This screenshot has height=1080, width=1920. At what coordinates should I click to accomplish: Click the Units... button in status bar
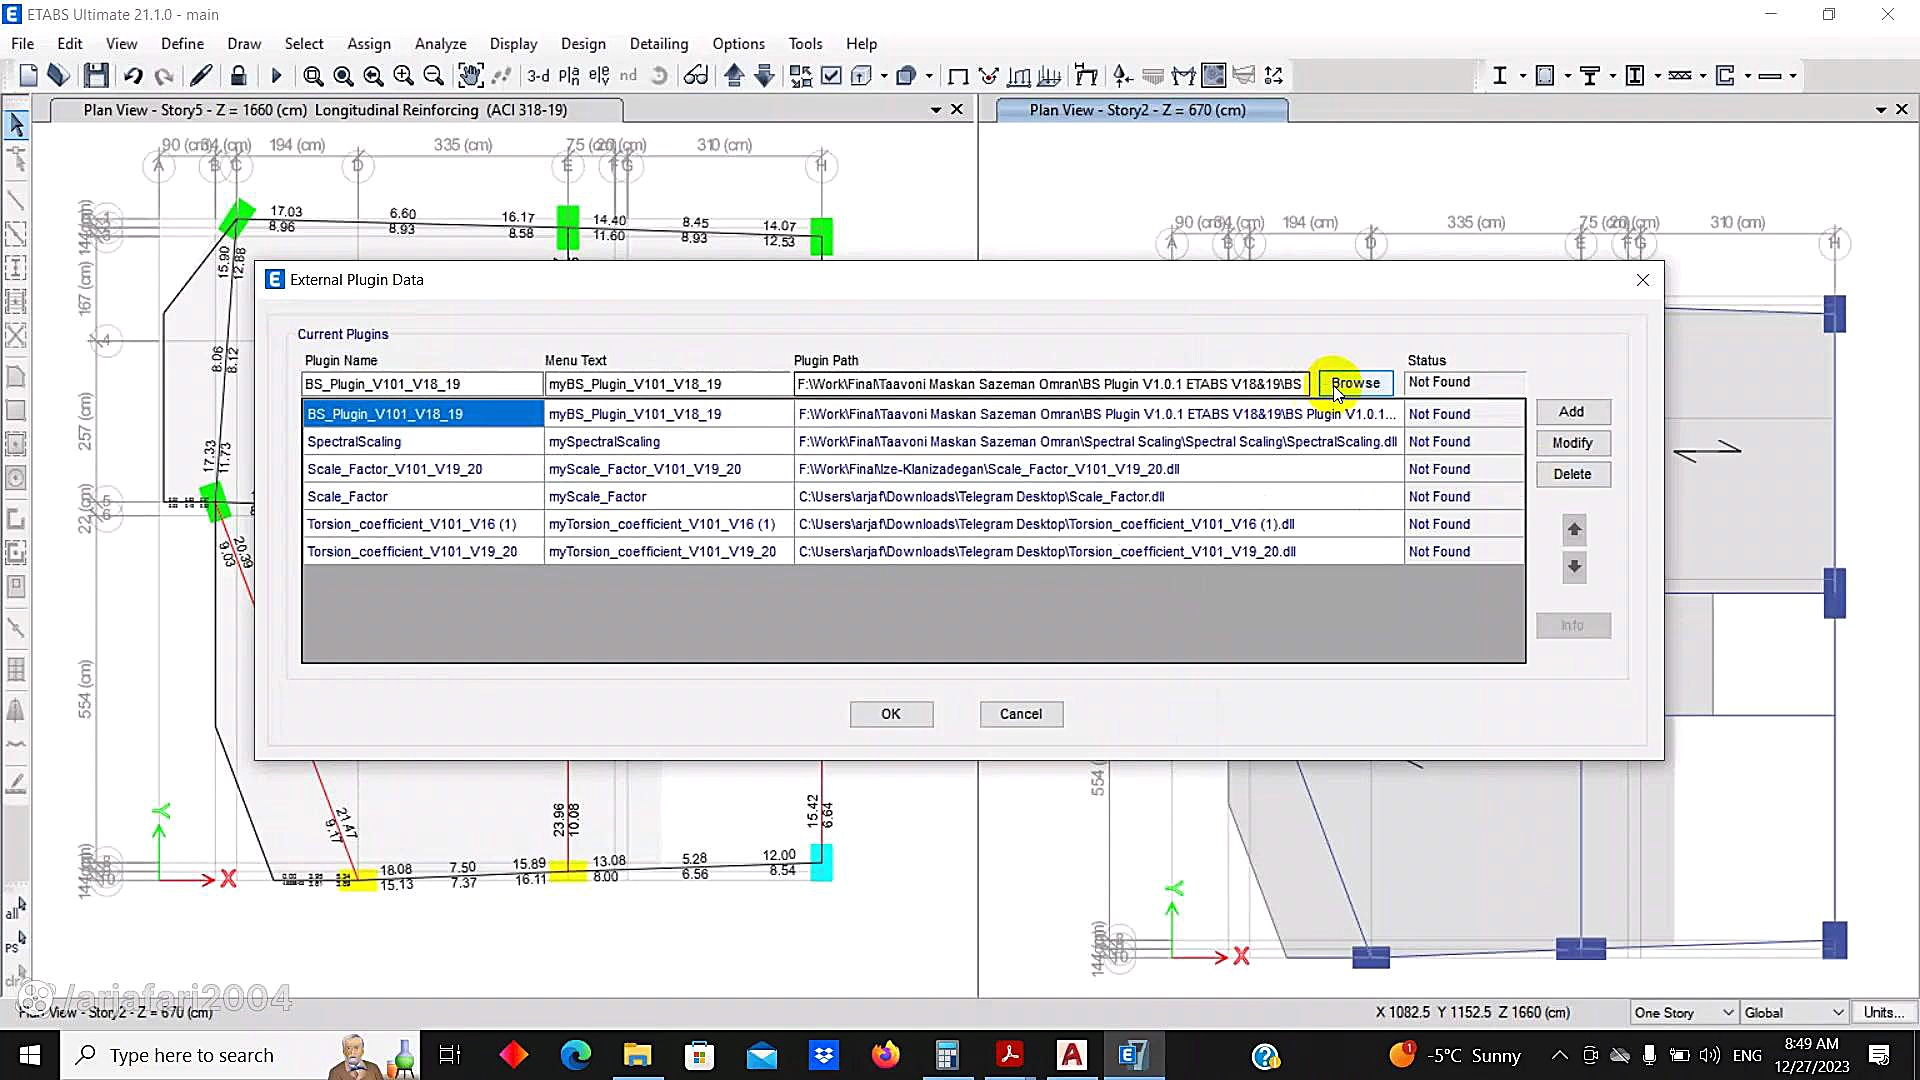(1884, 1012)
